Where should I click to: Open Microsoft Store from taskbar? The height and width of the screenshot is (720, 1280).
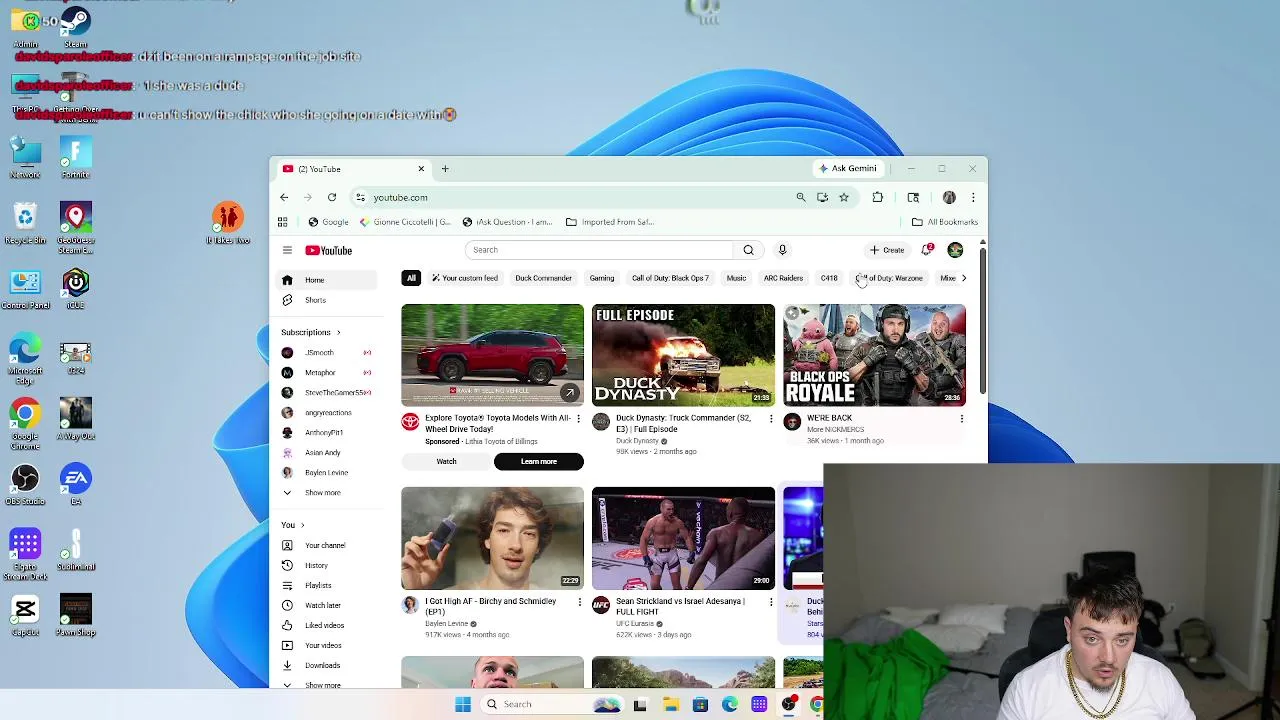click(x=700, y=704)
